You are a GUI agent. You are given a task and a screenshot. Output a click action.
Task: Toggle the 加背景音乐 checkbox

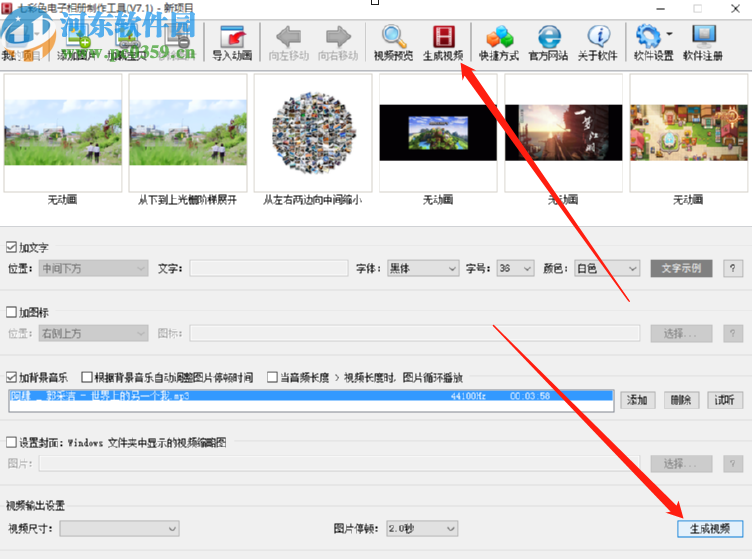click(x=11, y=377)
